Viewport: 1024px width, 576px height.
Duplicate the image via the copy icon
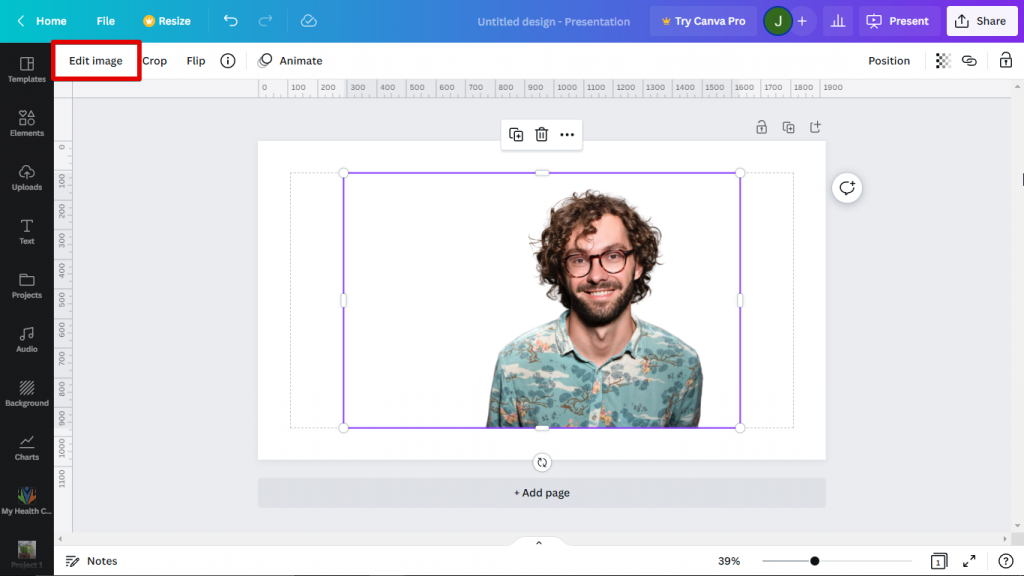(x=515, y=134)
